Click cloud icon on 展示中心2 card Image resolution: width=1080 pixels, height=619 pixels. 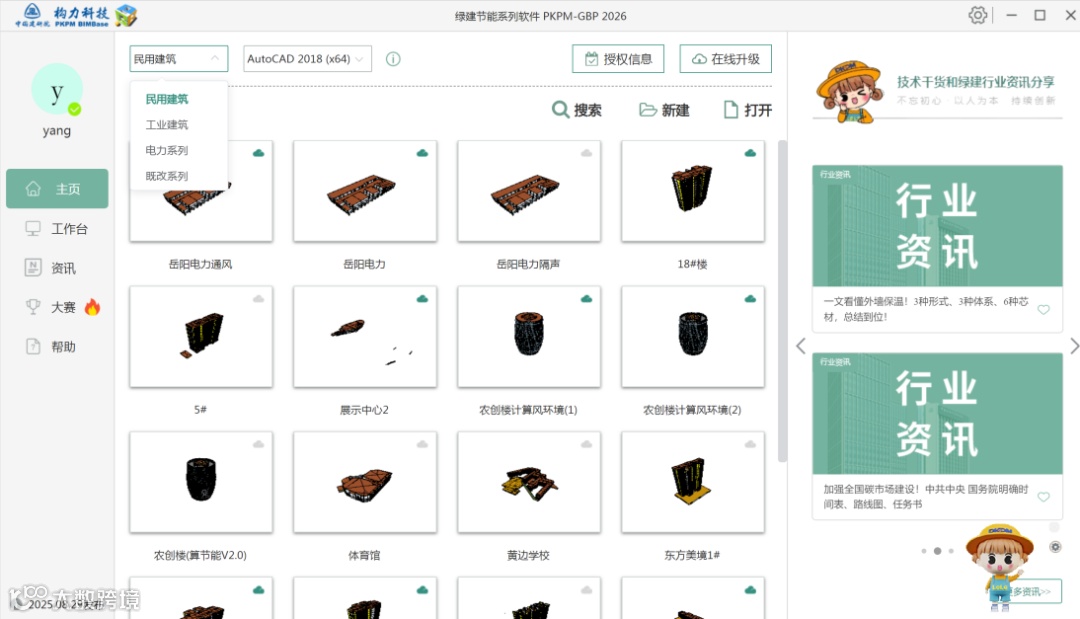pos(422,299)
